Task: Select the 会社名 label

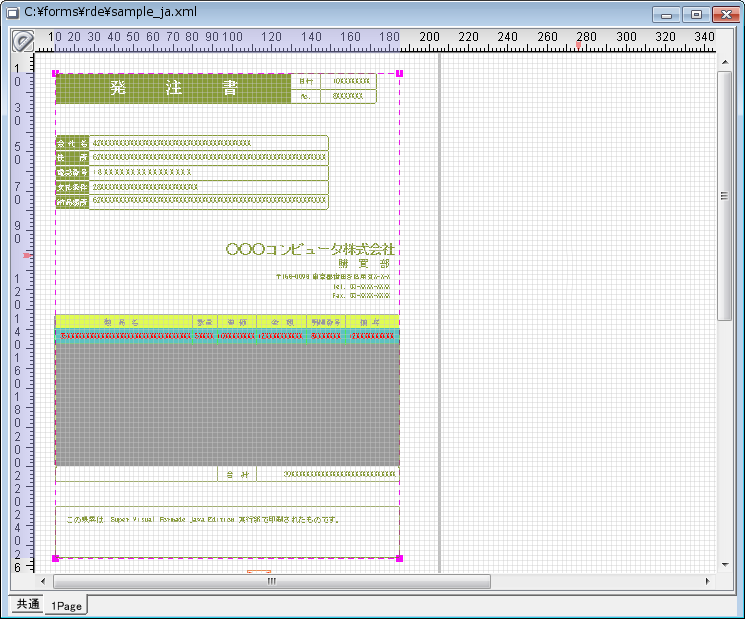Action: (x=72, y=143)
